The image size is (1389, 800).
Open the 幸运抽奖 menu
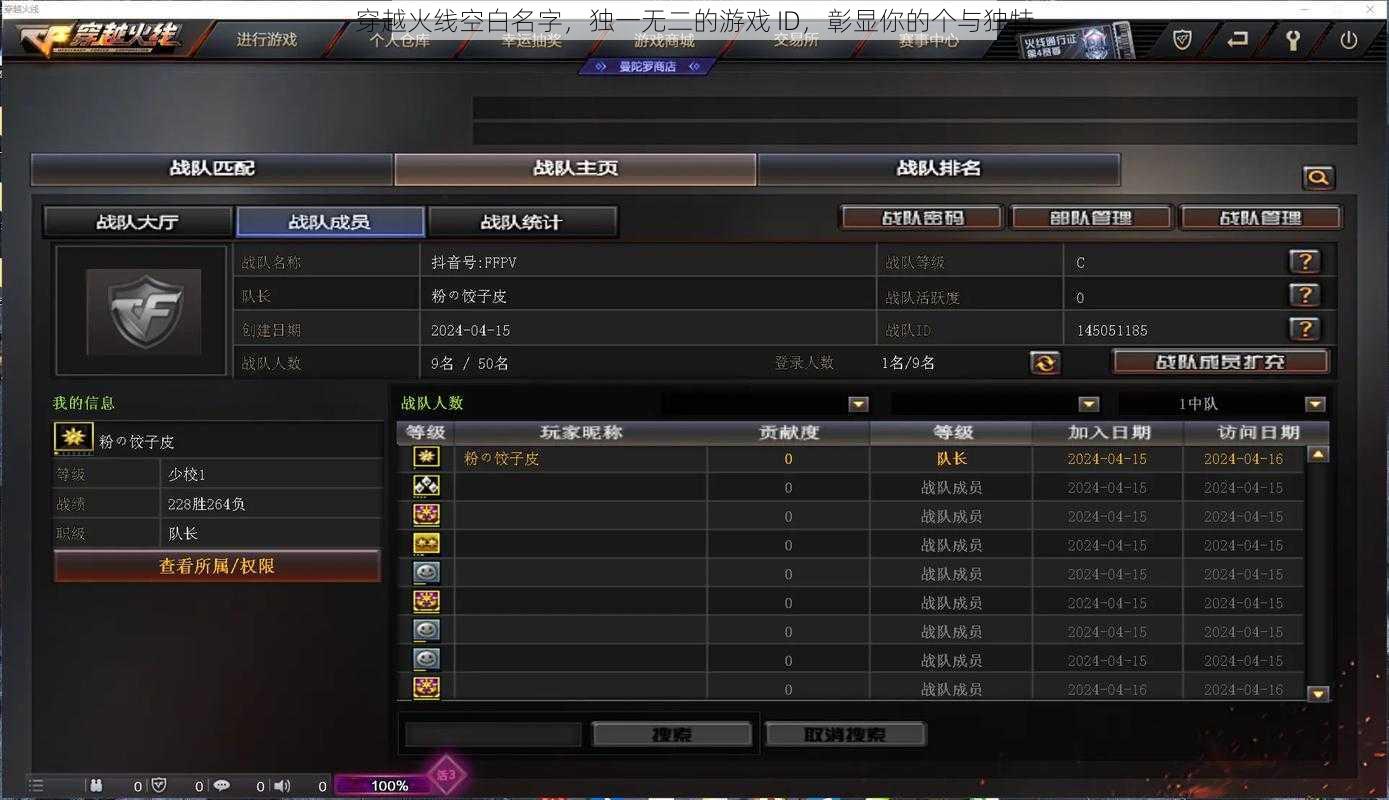[x=532, y=40]
